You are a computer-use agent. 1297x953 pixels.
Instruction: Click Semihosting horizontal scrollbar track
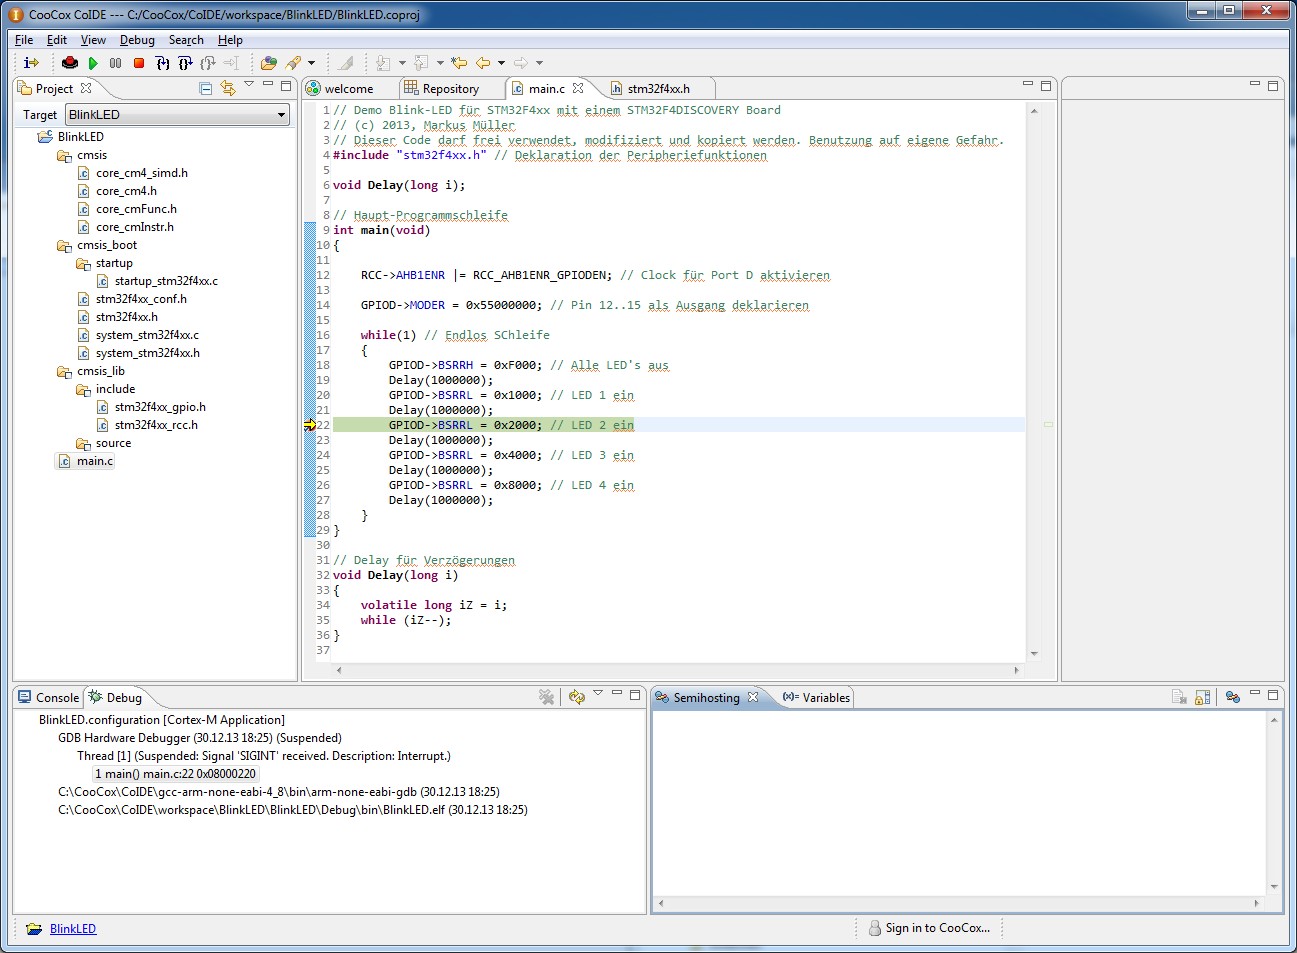[x=958, y=903]
